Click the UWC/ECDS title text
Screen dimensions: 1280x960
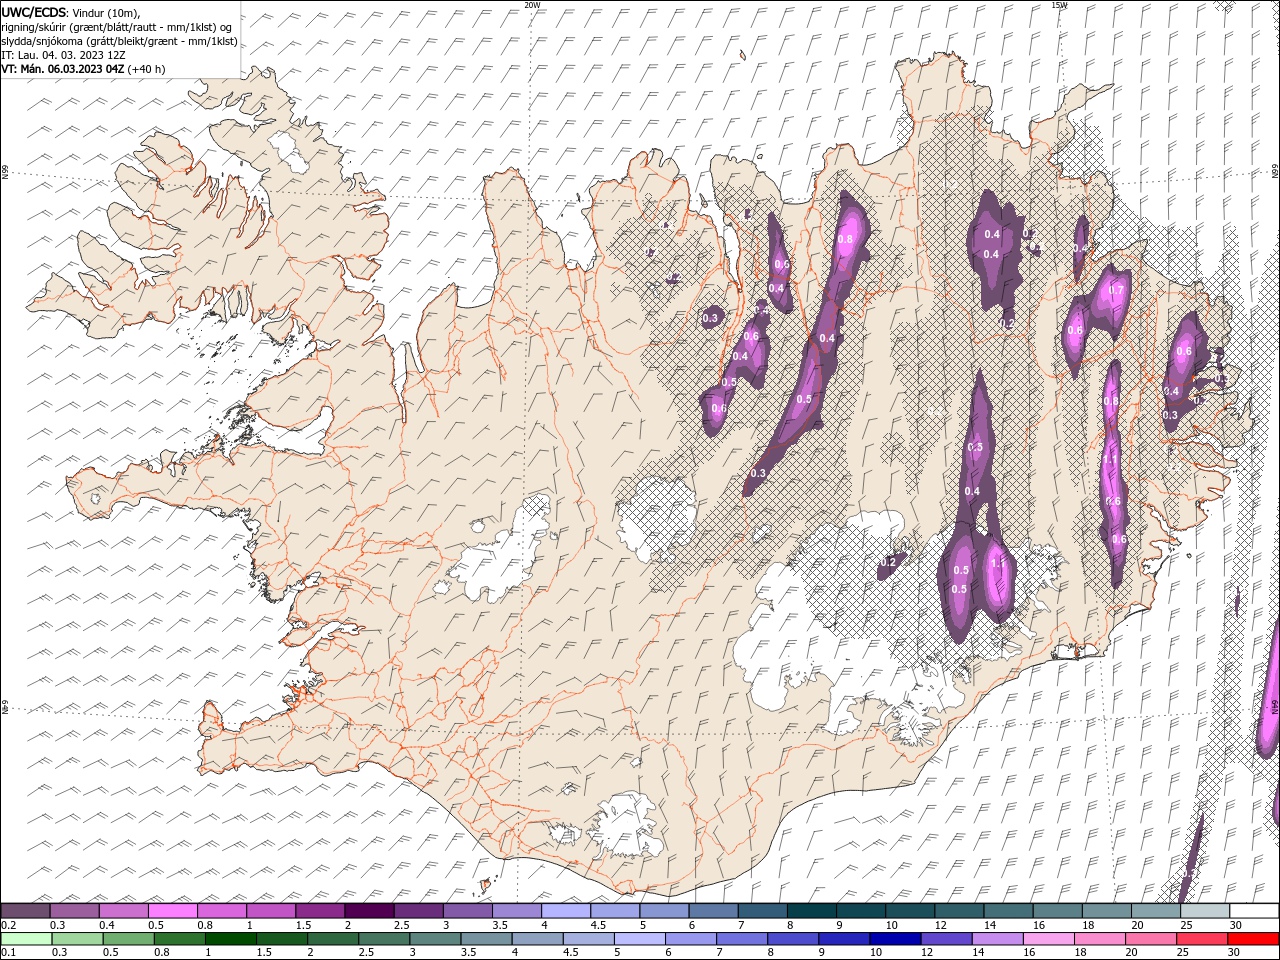tap(34, 12)
